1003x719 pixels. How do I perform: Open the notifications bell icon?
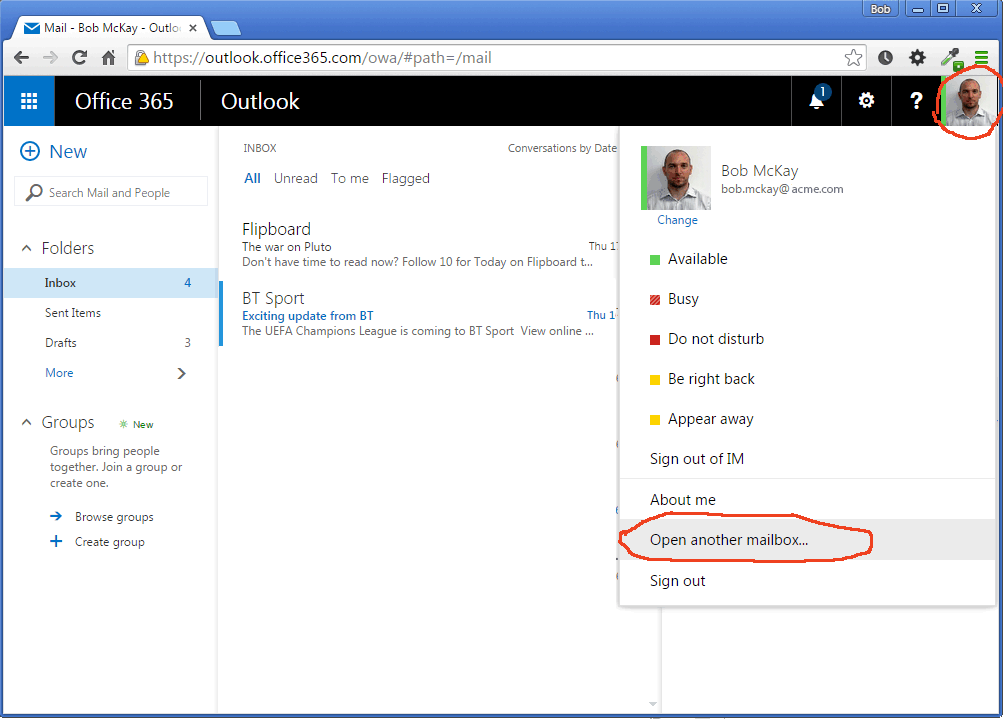[817, 100]
